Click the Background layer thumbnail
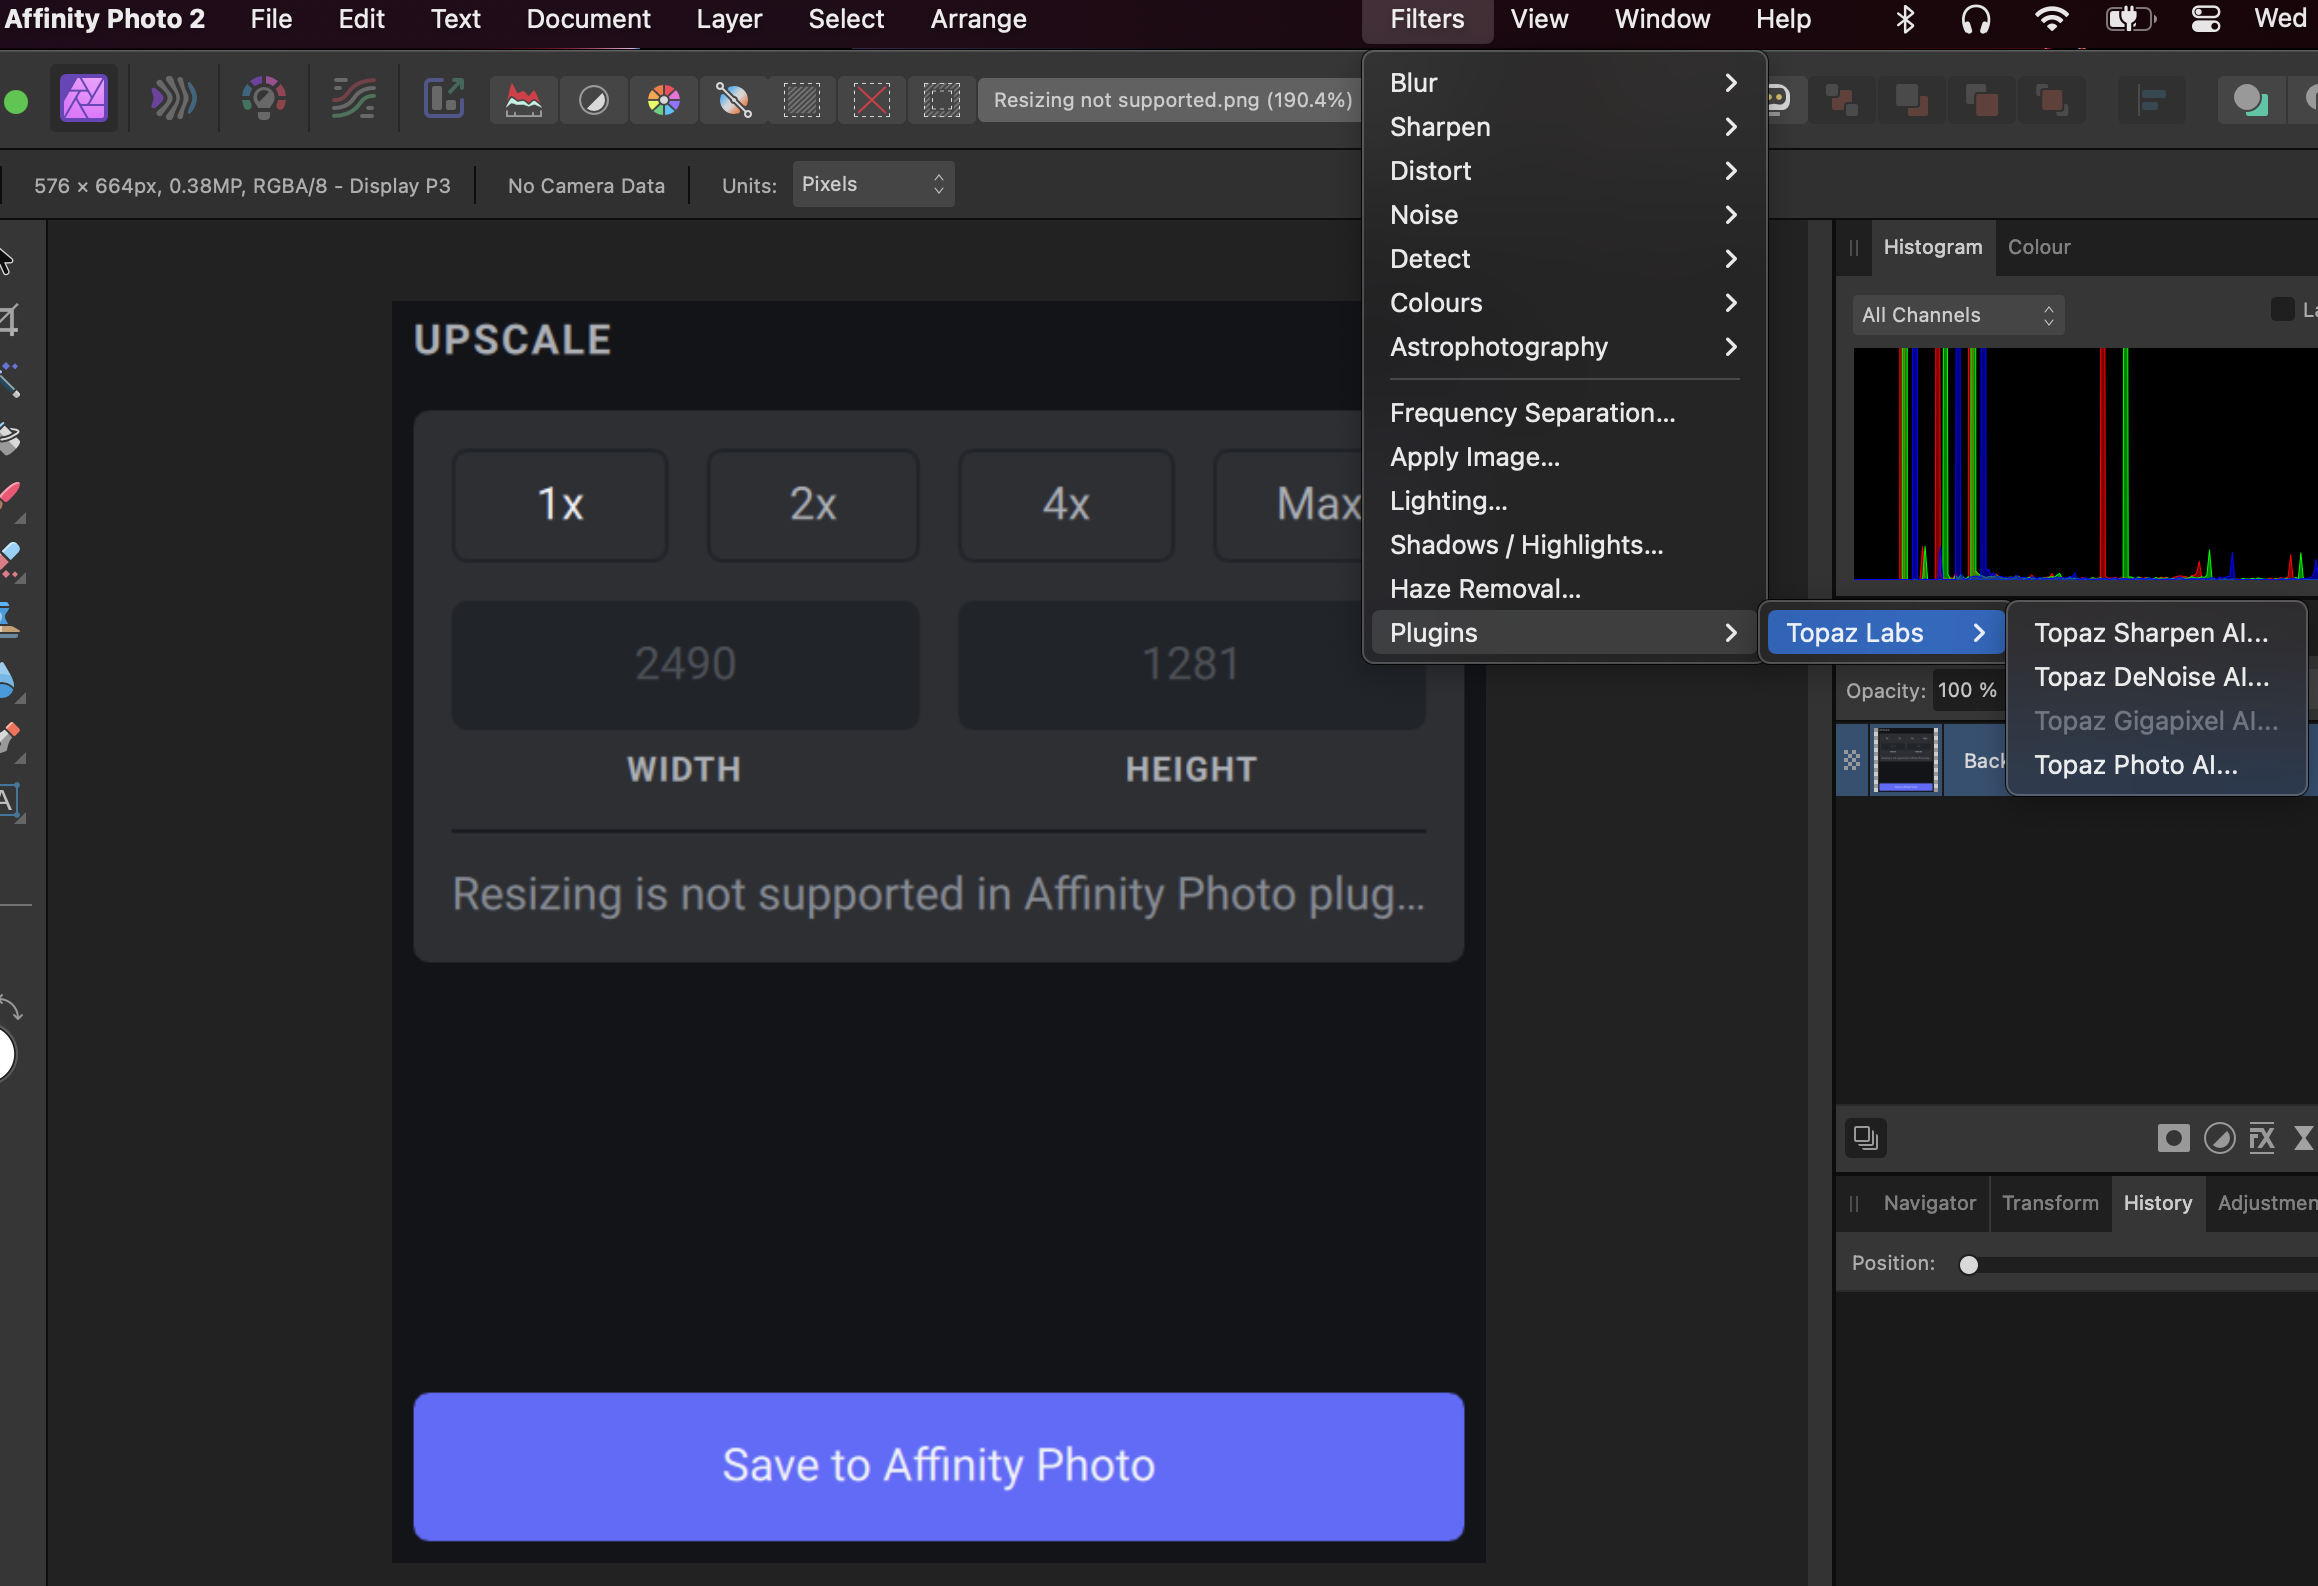Screen dimensions: 2318x1586 pos(1906,761)
